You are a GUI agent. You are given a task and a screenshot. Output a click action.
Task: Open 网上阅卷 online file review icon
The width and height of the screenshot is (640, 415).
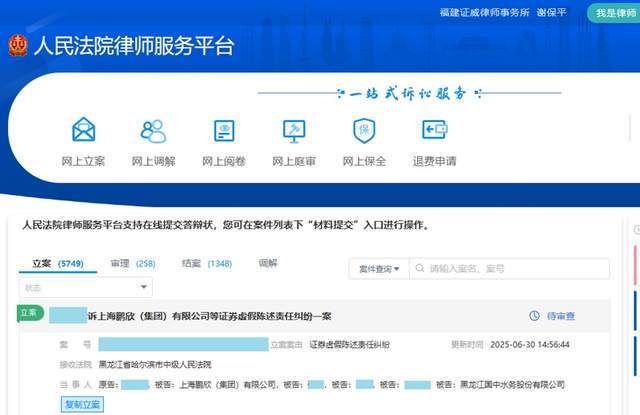tap(223, 131)
